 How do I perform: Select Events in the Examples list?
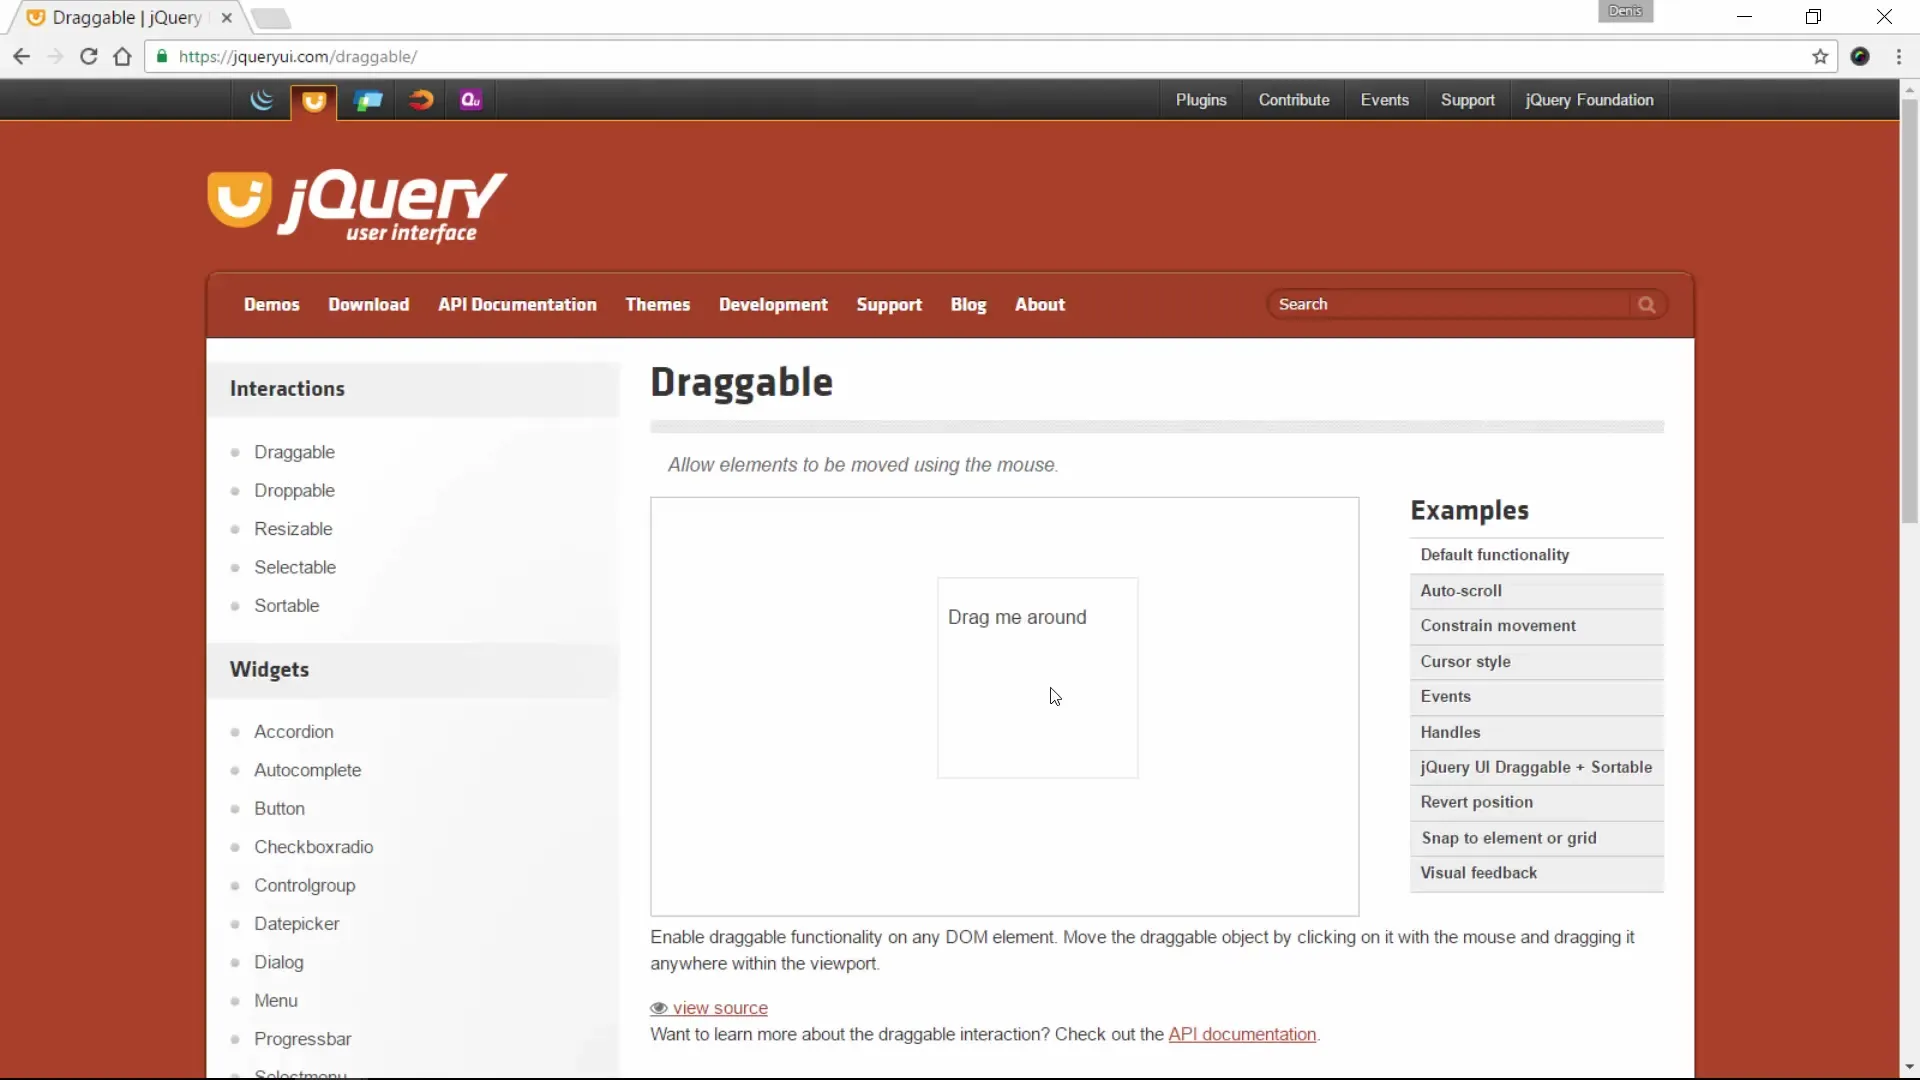[1536, 697]
